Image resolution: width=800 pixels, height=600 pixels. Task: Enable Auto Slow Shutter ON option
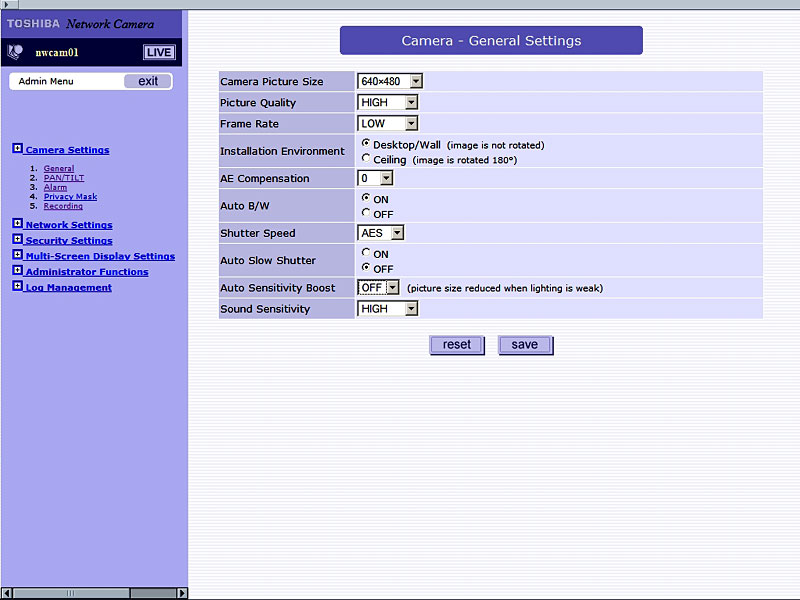click(x=366, y=254)
